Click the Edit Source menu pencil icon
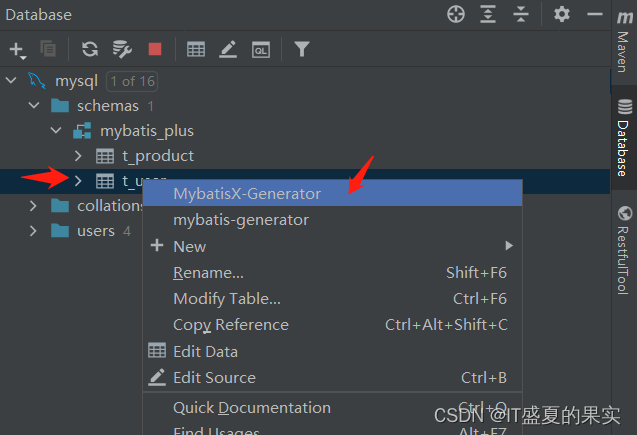Screen dimensions: 637x435 click(x=157, y=377)
